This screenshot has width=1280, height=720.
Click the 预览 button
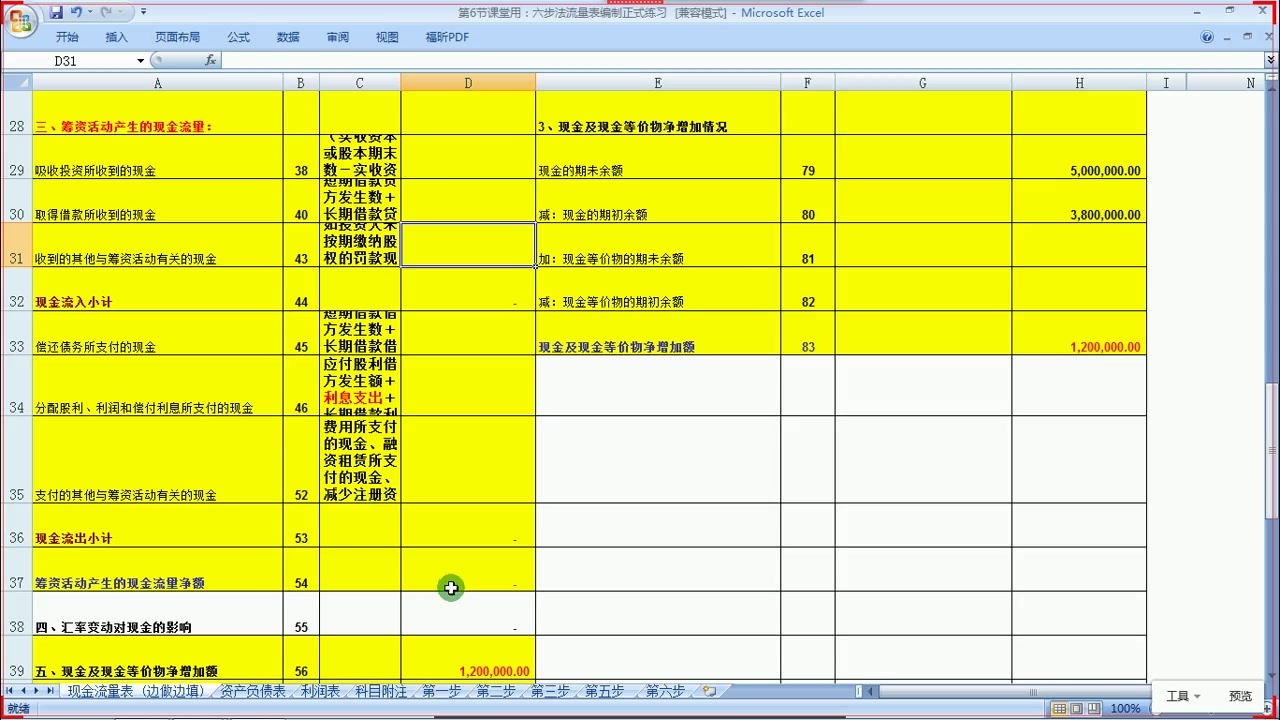point(1241,696)
